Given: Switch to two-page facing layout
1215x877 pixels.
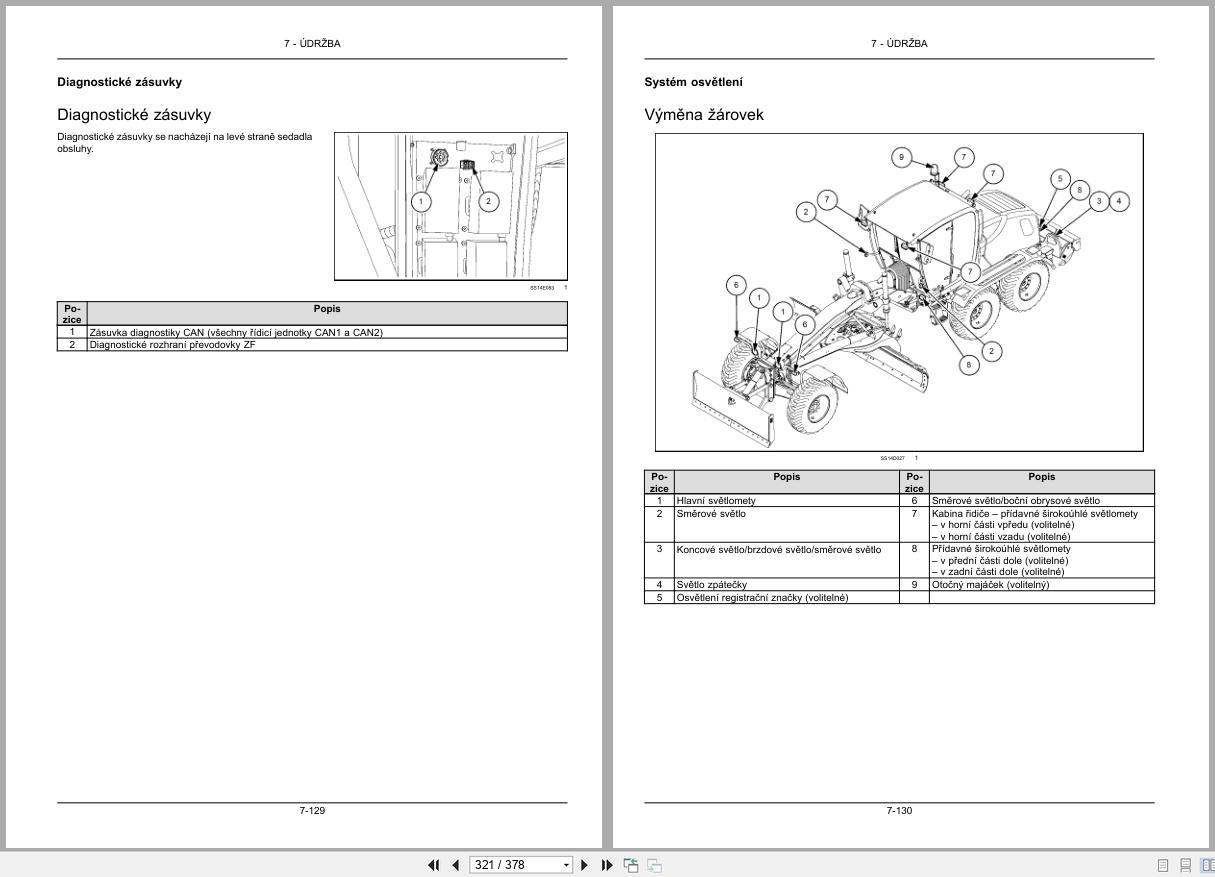Looking at the screenshot, I should 1207,865.
